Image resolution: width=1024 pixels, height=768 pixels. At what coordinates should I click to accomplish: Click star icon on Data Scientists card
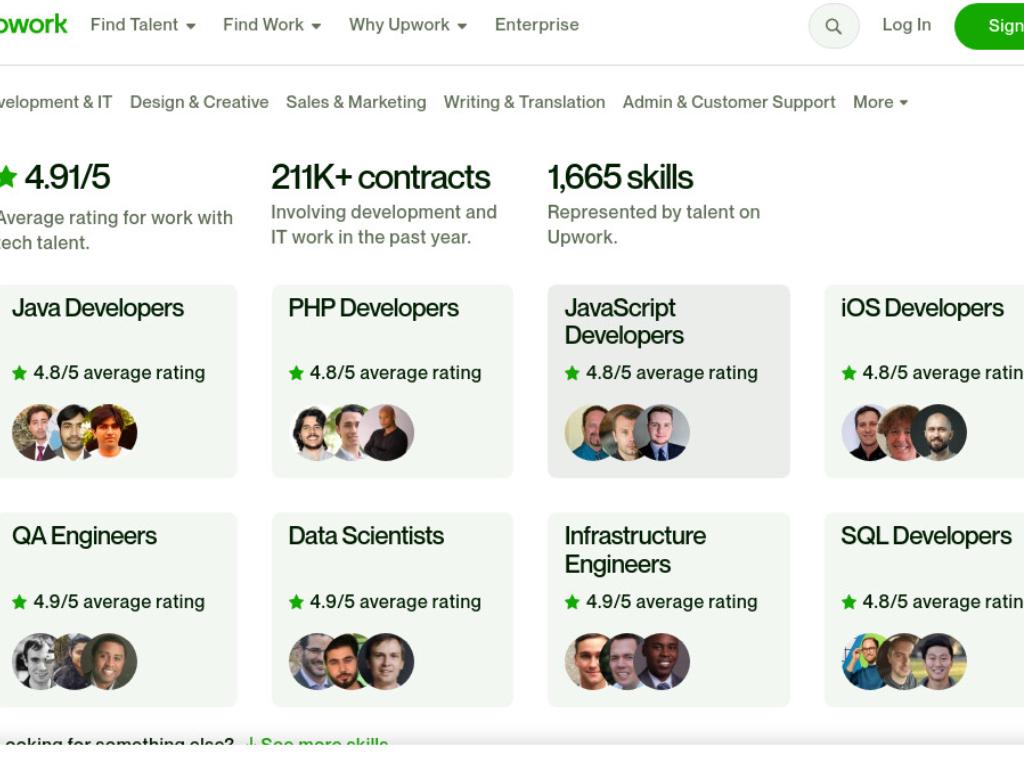tap(296, 602)
